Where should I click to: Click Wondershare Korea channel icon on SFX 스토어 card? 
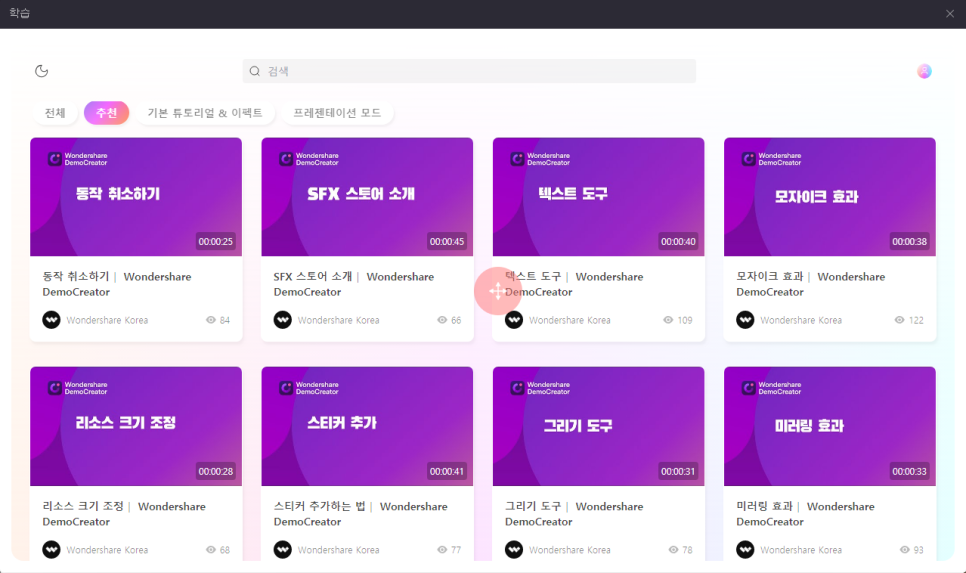click(283, 320)
